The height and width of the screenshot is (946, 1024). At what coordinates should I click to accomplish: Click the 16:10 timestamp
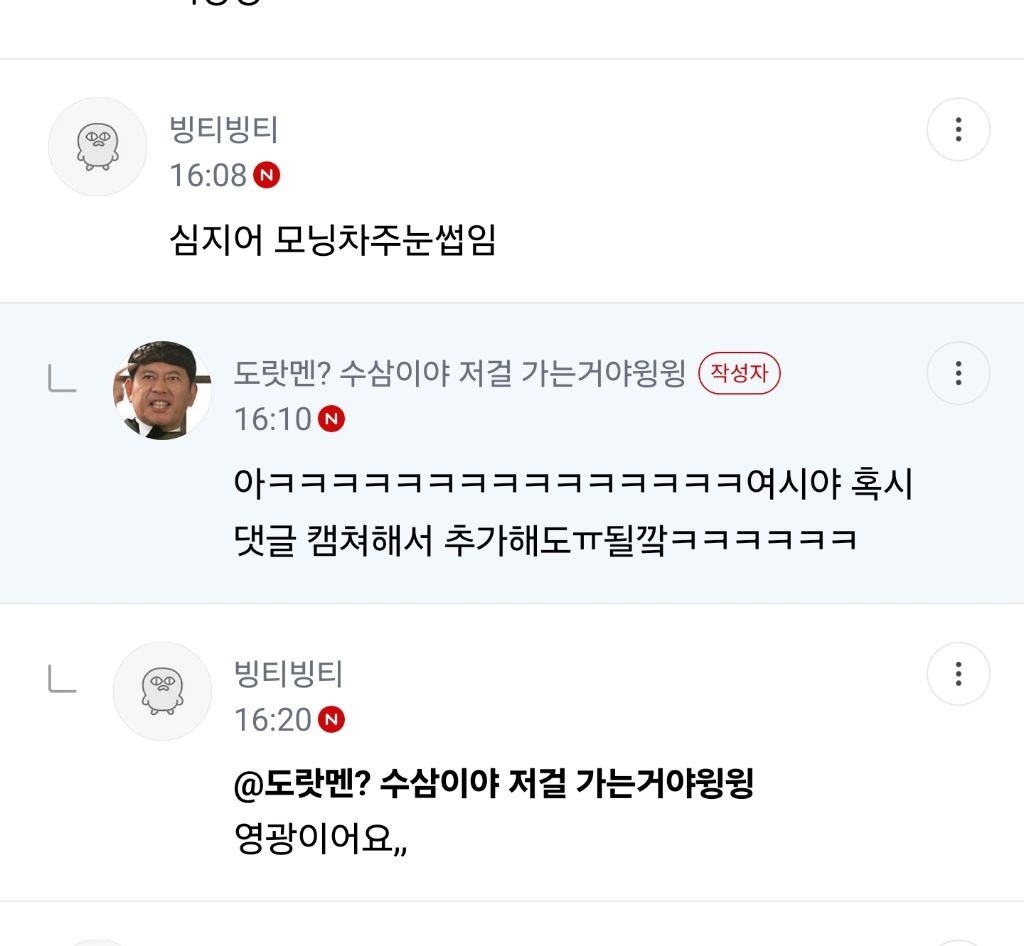pyautogui.click(x=273, y=419)
